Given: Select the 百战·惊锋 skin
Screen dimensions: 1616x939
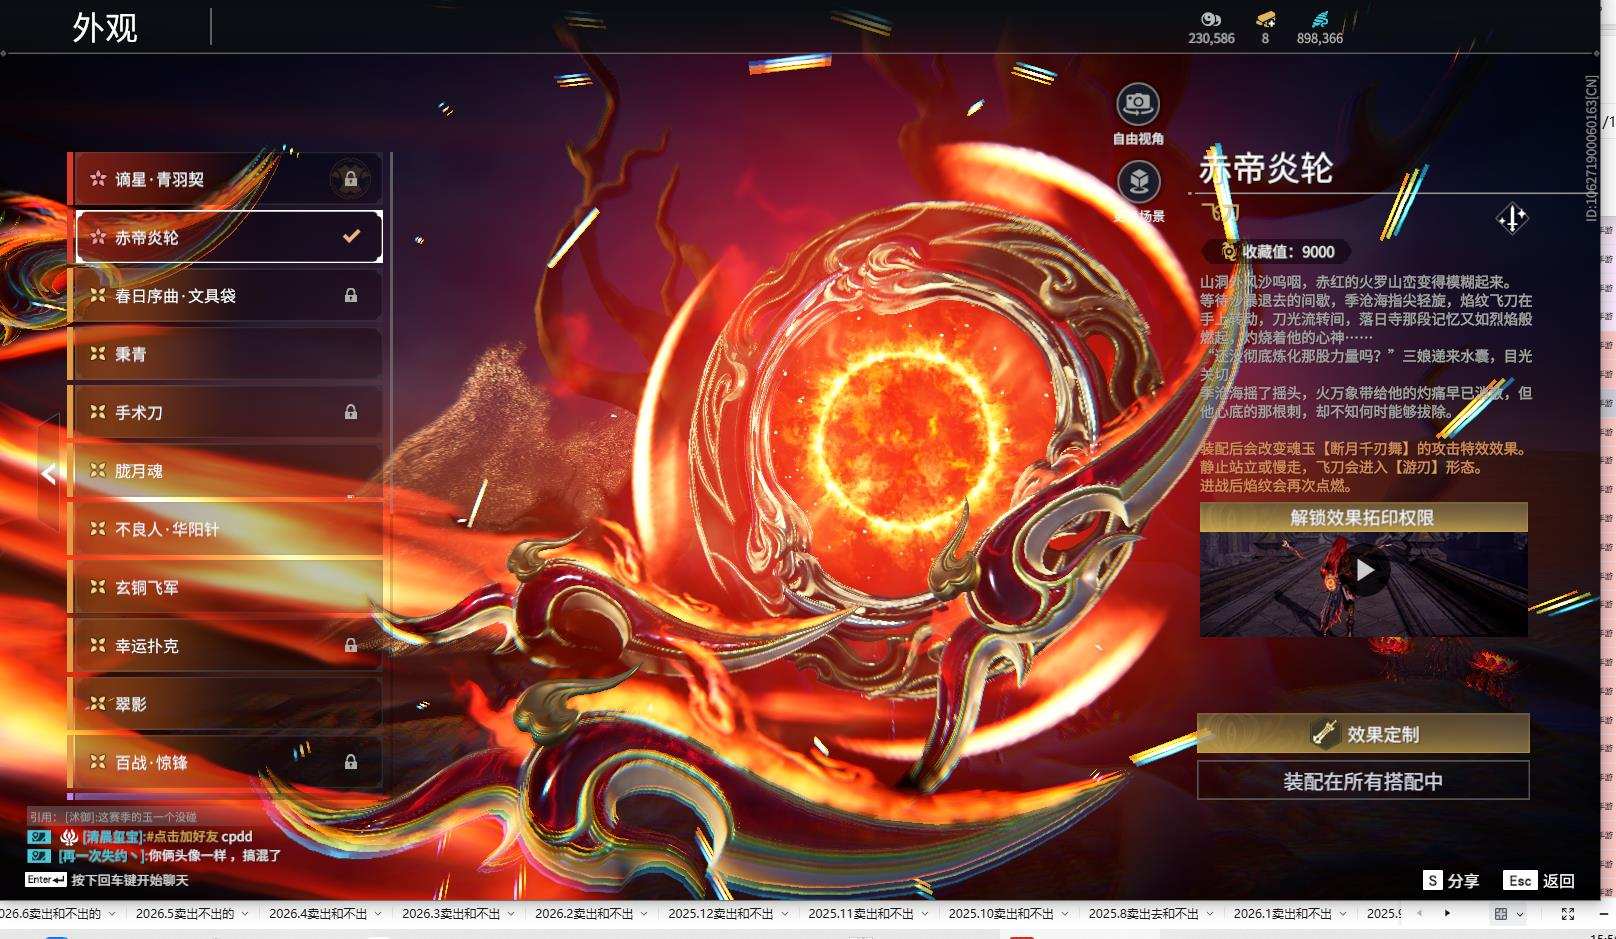Looking at the screenshot, I should 228,762.
